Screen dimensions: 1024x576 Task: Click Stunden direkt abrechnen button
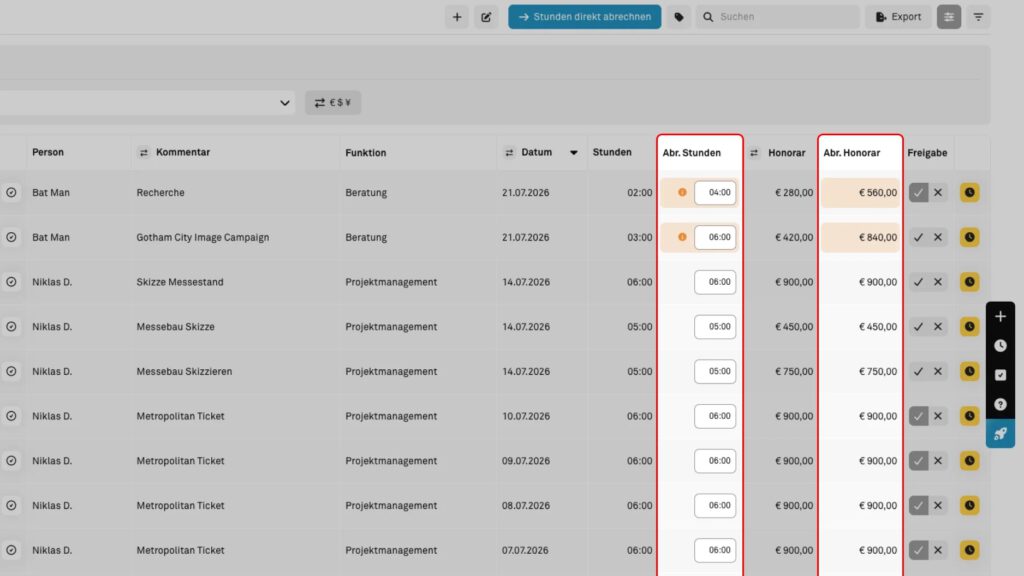tap(584, 17)
